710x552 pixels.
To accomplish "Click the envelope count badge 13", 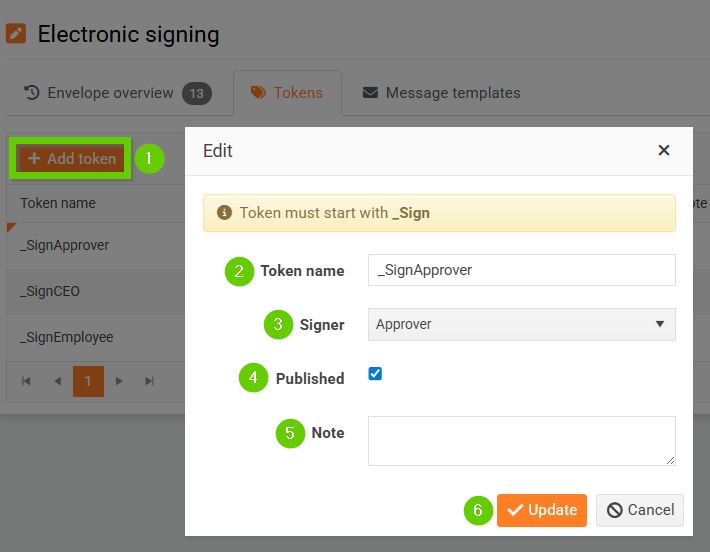I will (x=197, y=94).
